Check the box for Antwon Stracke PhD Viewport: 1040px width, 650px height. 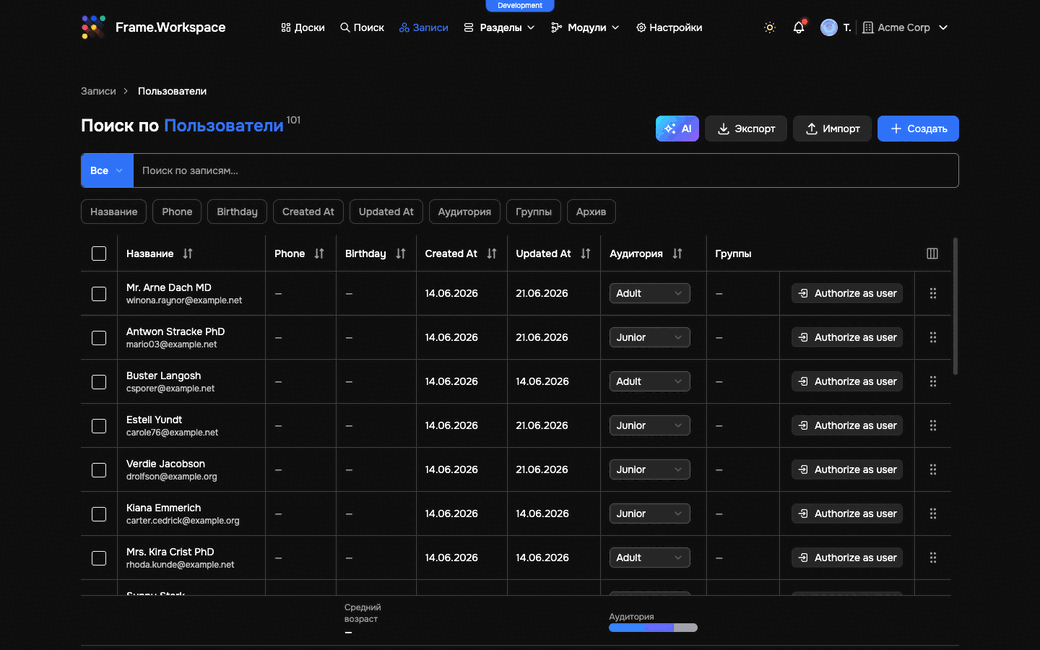click(x=99, y=338)
